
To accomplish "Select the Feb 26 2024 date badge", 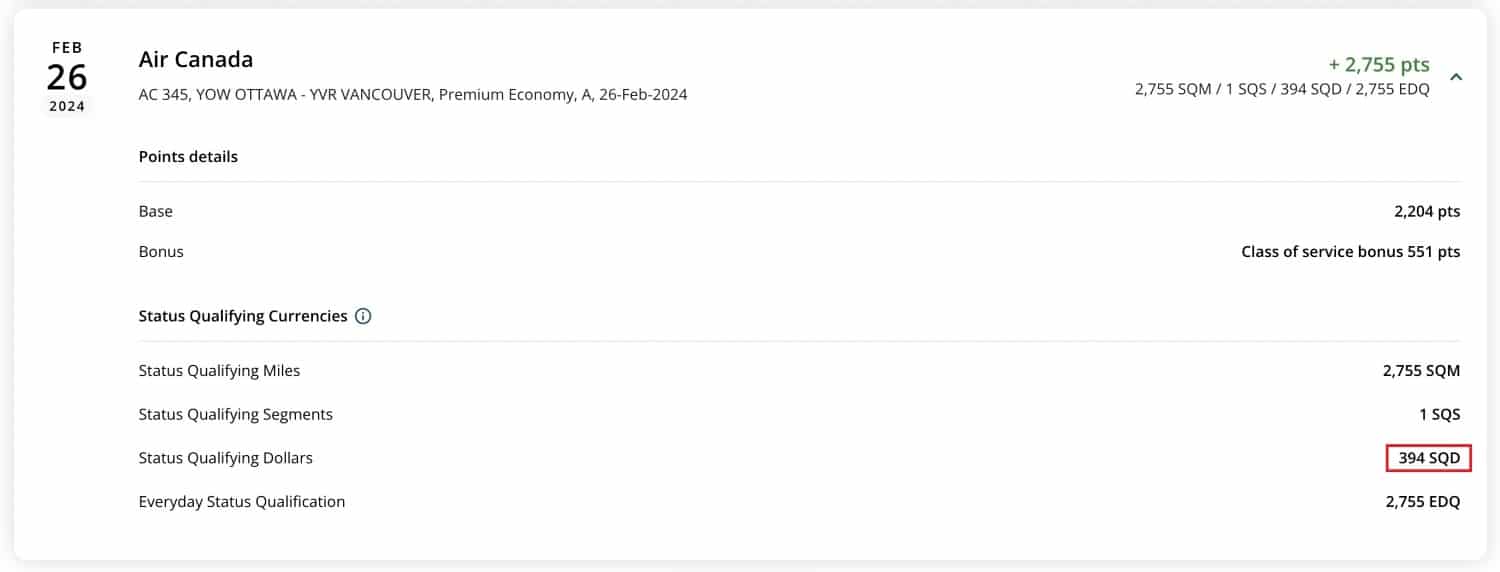I will 67,77.
